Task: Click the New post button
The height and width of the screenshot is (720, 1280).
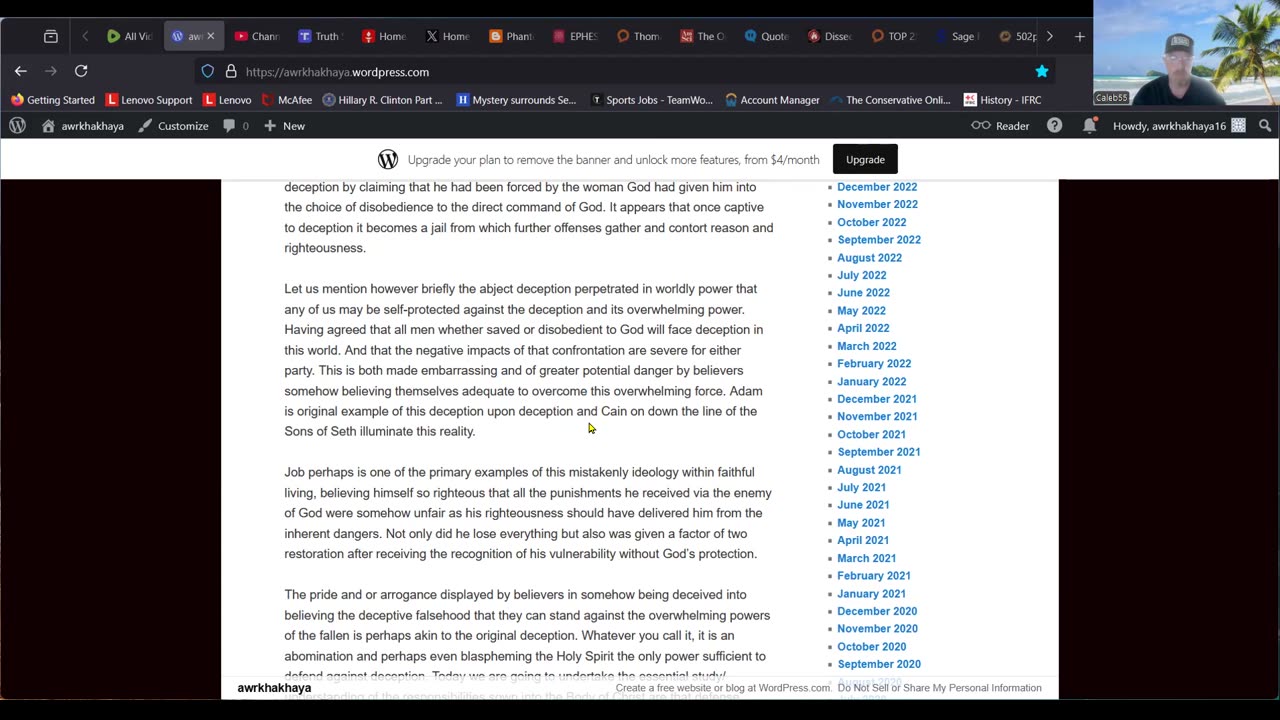Action: (284, 126)
